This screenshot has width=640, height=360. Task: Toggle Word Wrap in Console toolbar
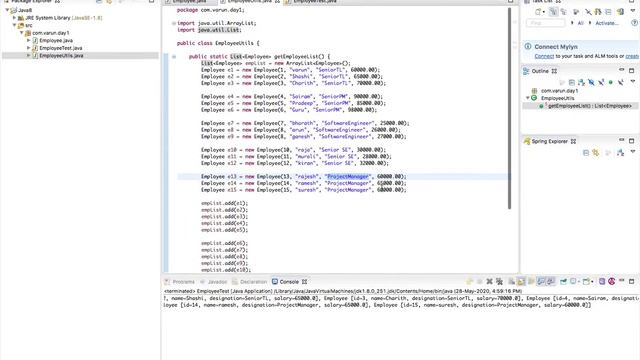[x=531, y=281]
